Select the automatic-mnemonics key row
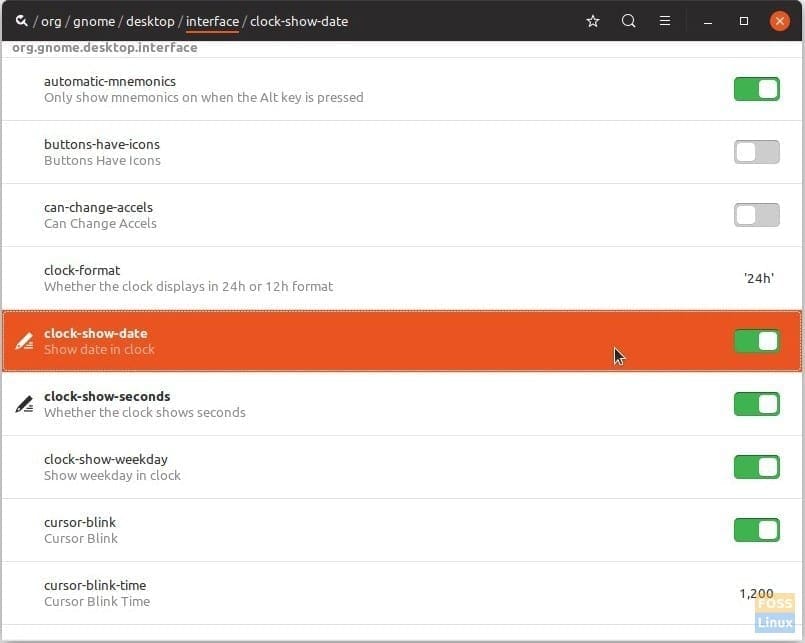The height and width of the screenshot is (643, 805). [402, 89]
